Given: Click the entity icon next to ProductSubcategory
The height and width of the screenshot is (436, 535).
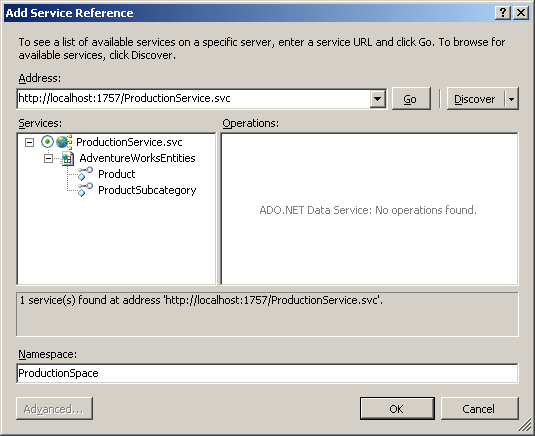Looking at the screenshot, I should pos(85,190).
